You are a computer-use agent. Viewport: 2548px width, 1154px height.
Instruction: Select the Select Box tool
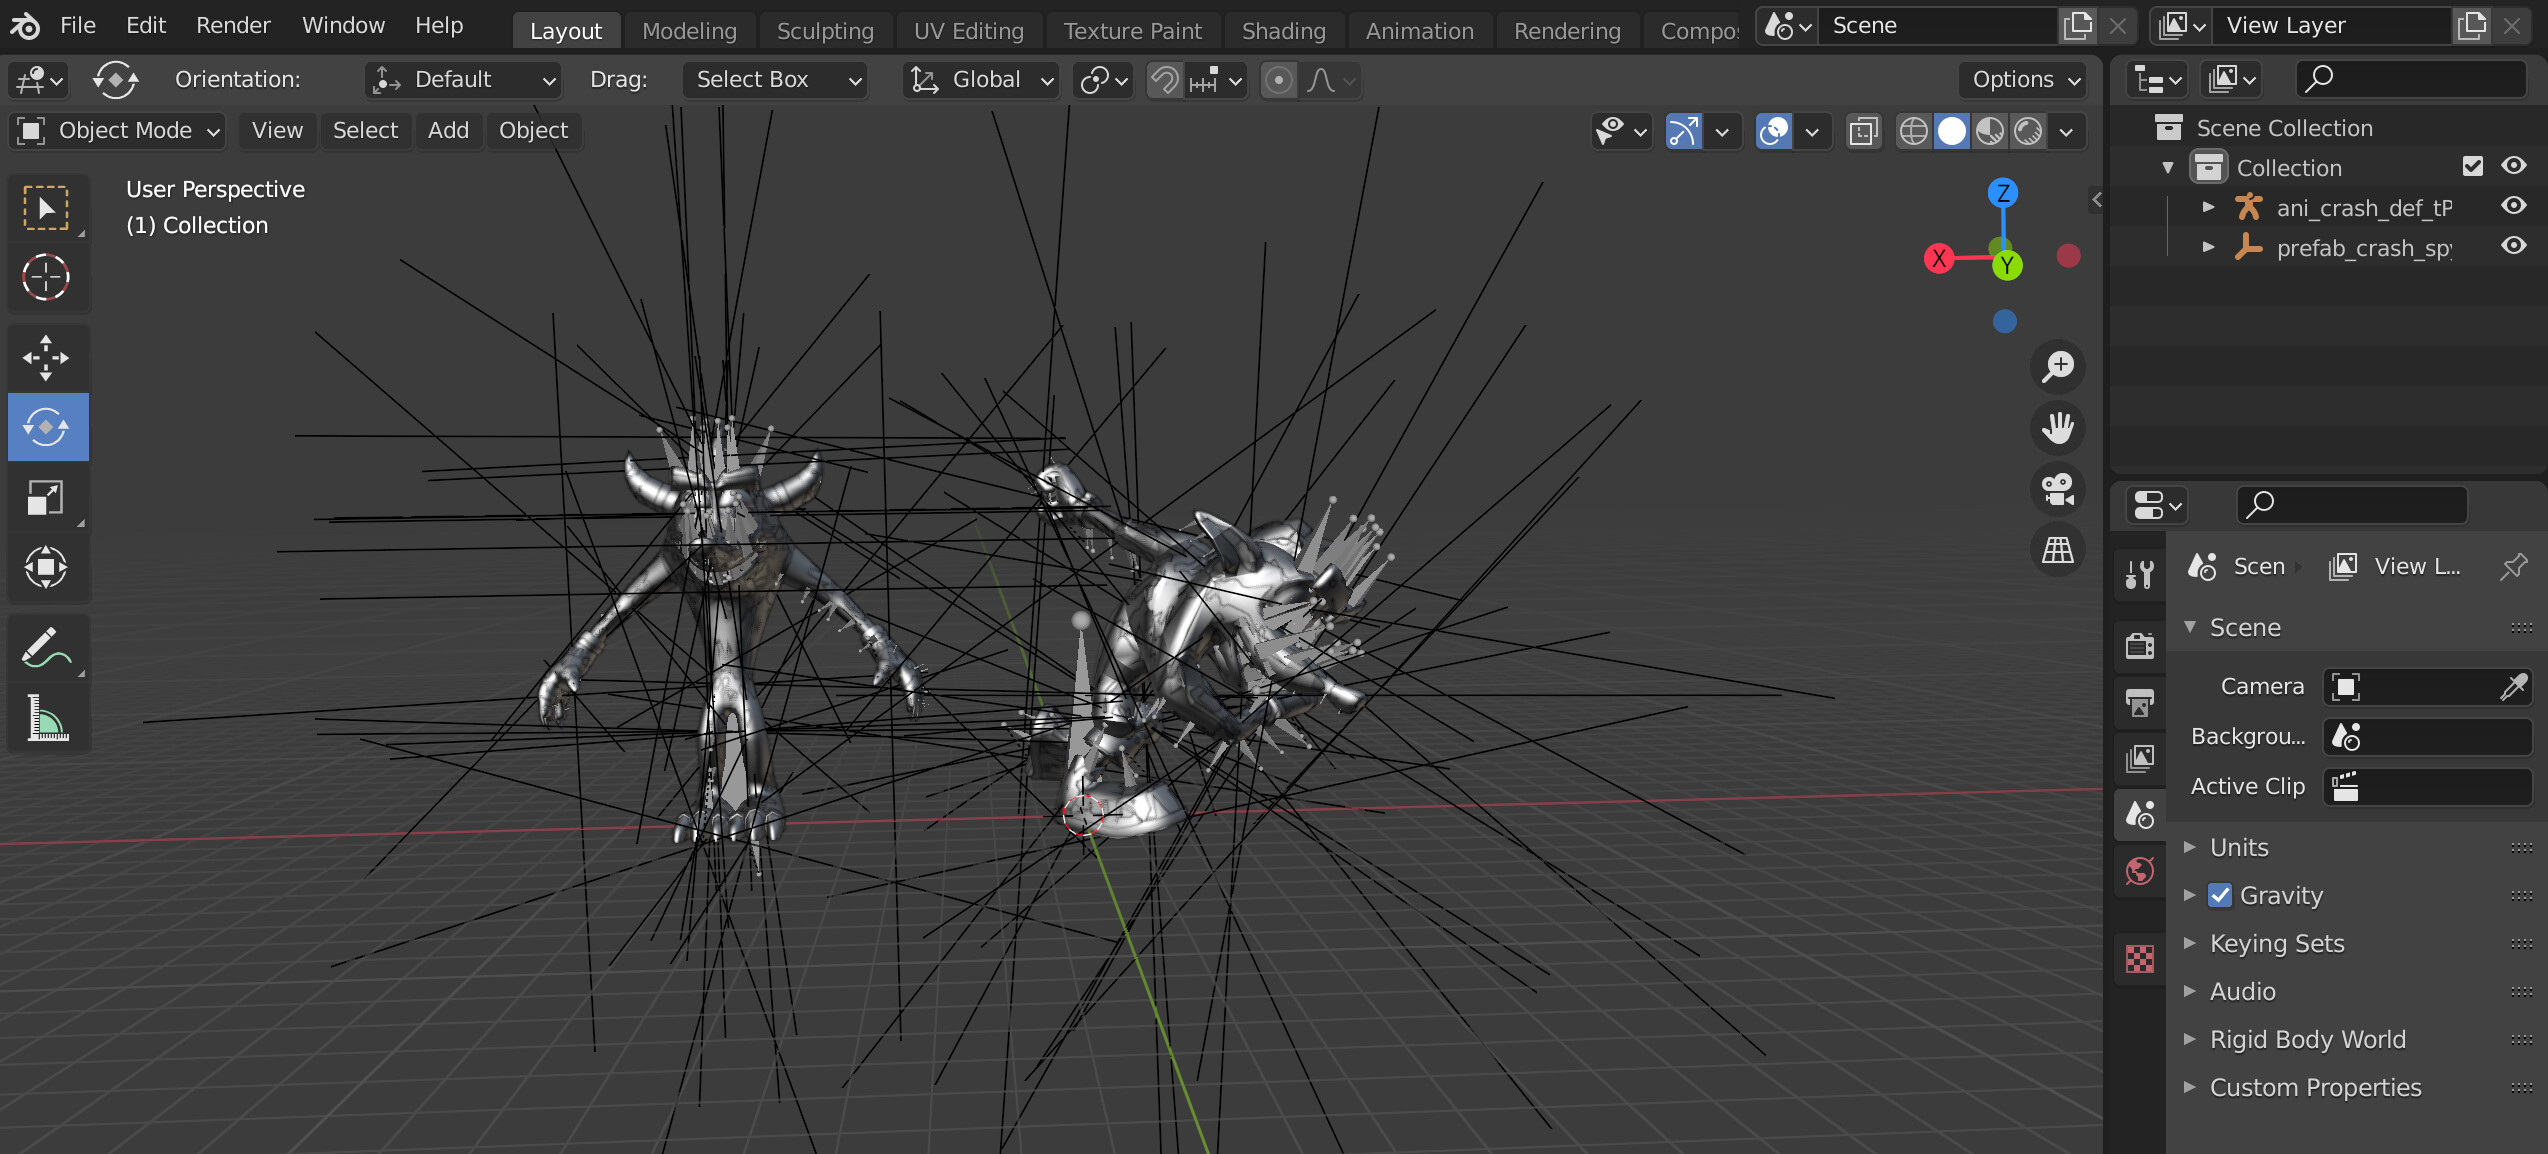pos(46,208)
